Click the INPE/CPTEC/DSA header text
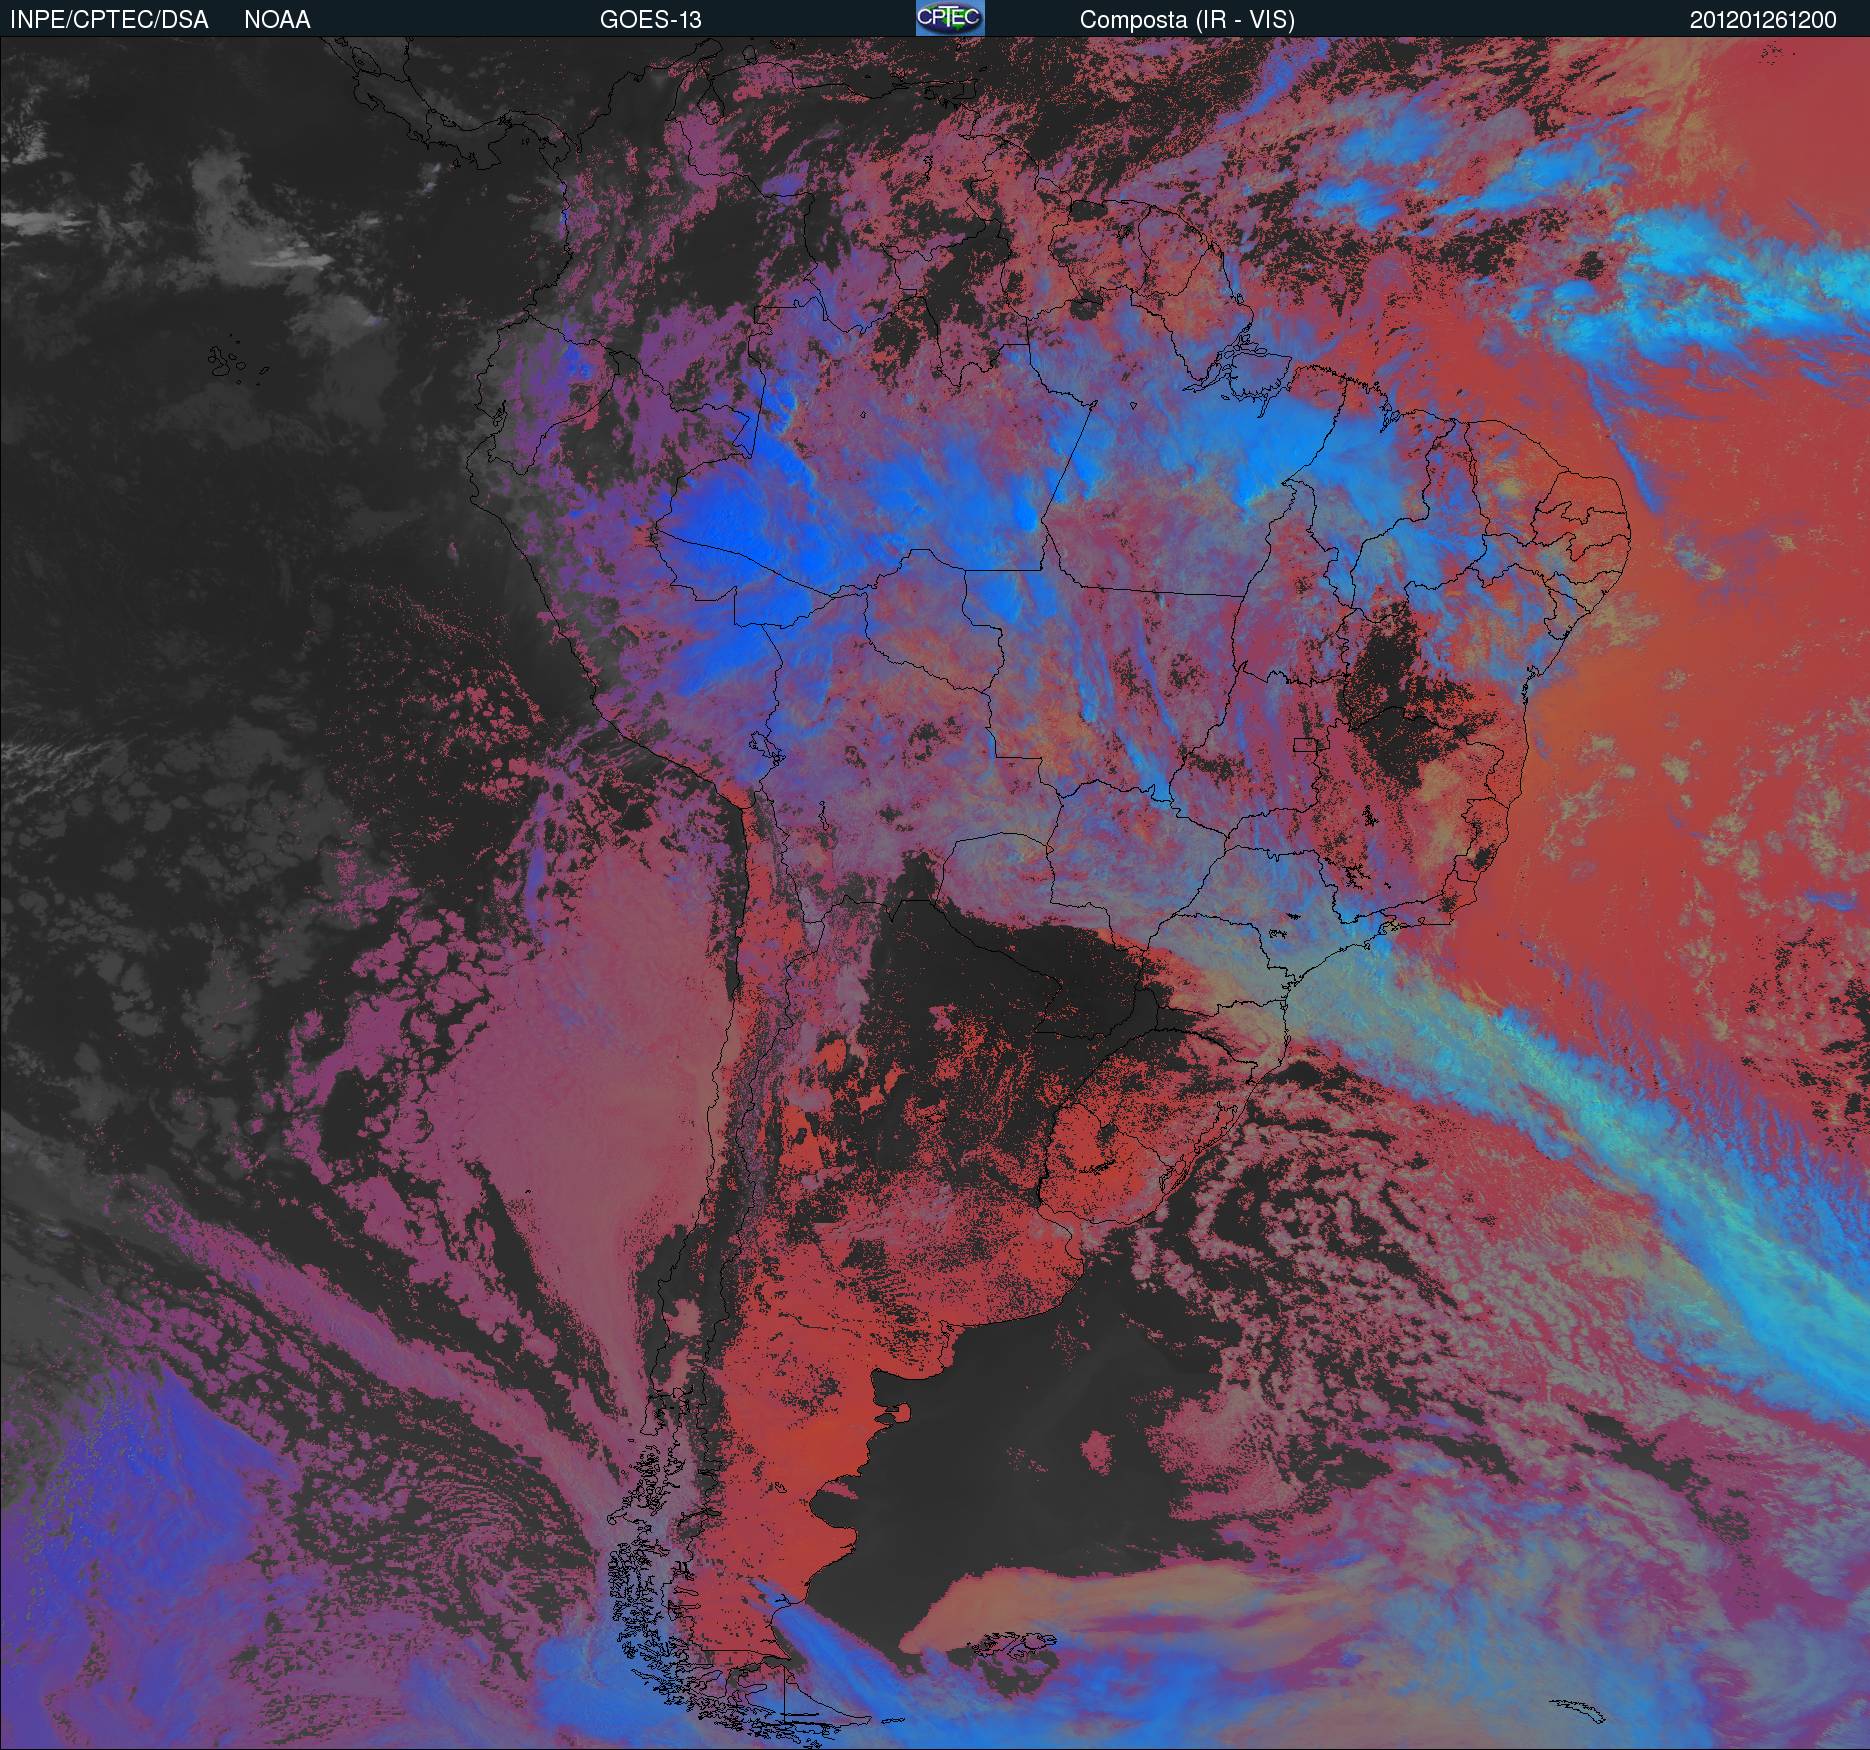The image size is (1870, 1750). (109, 20)
